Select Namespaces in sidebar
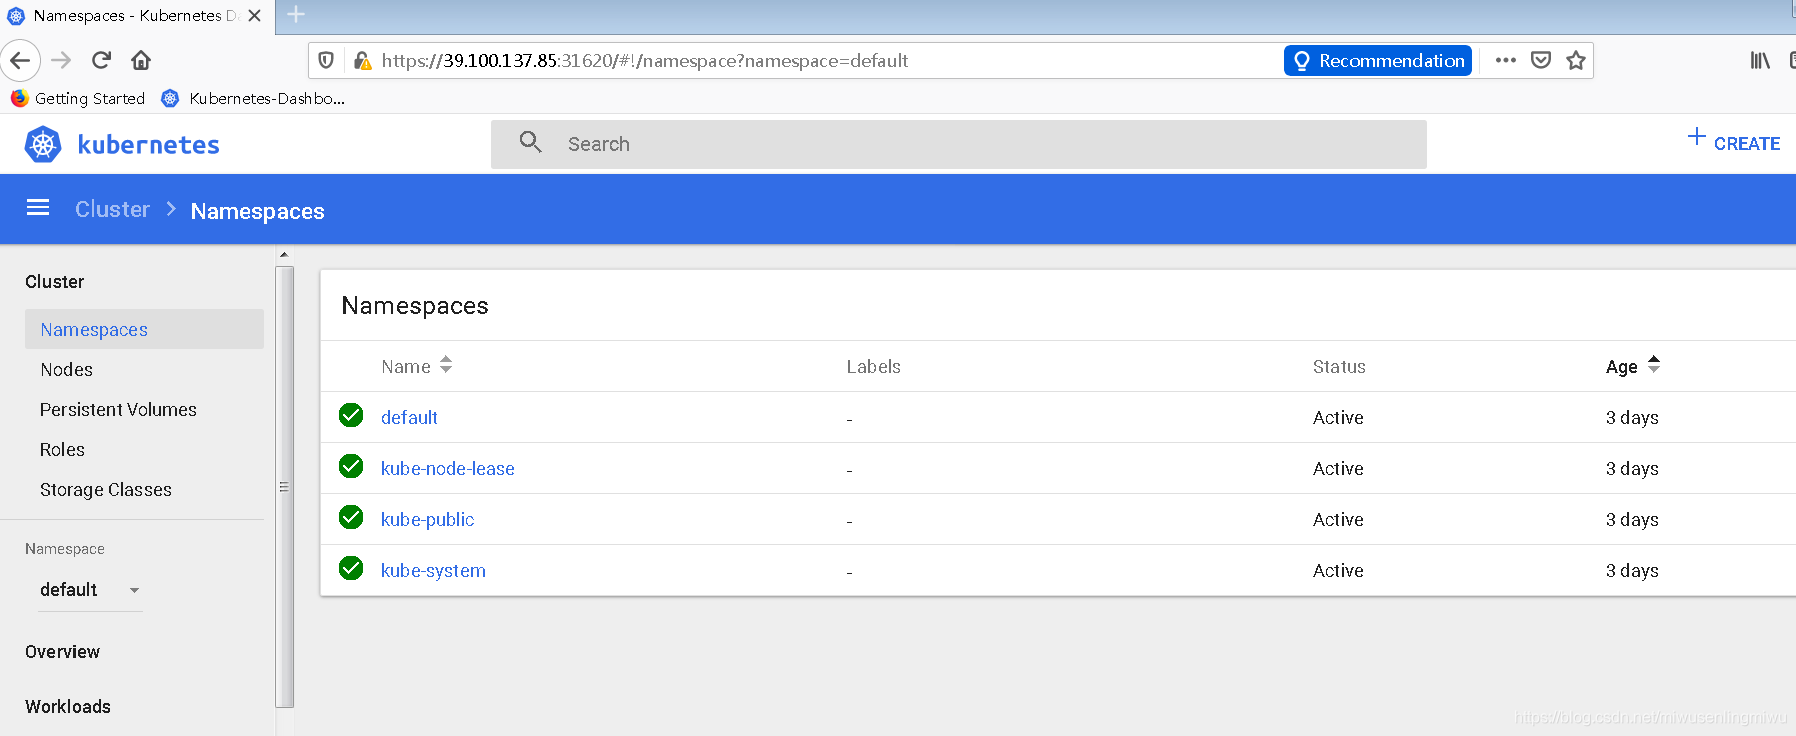 point(144,329)
